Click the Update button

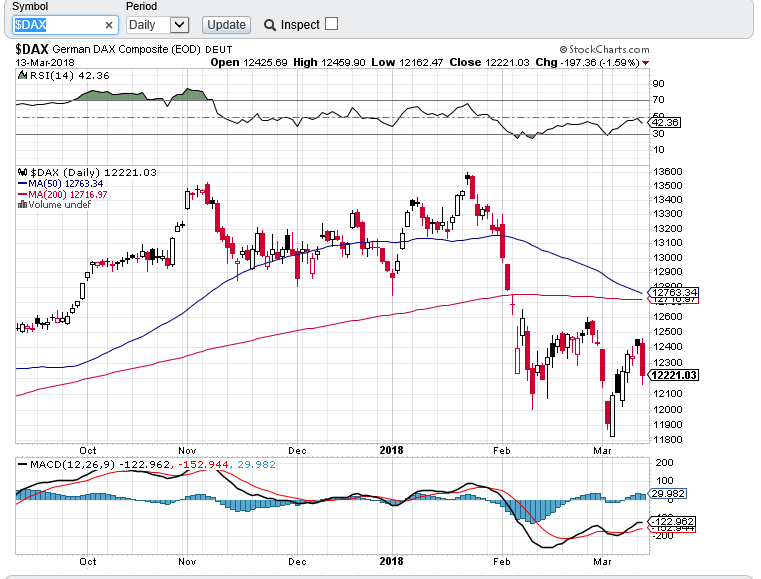[x=226, y=25]
